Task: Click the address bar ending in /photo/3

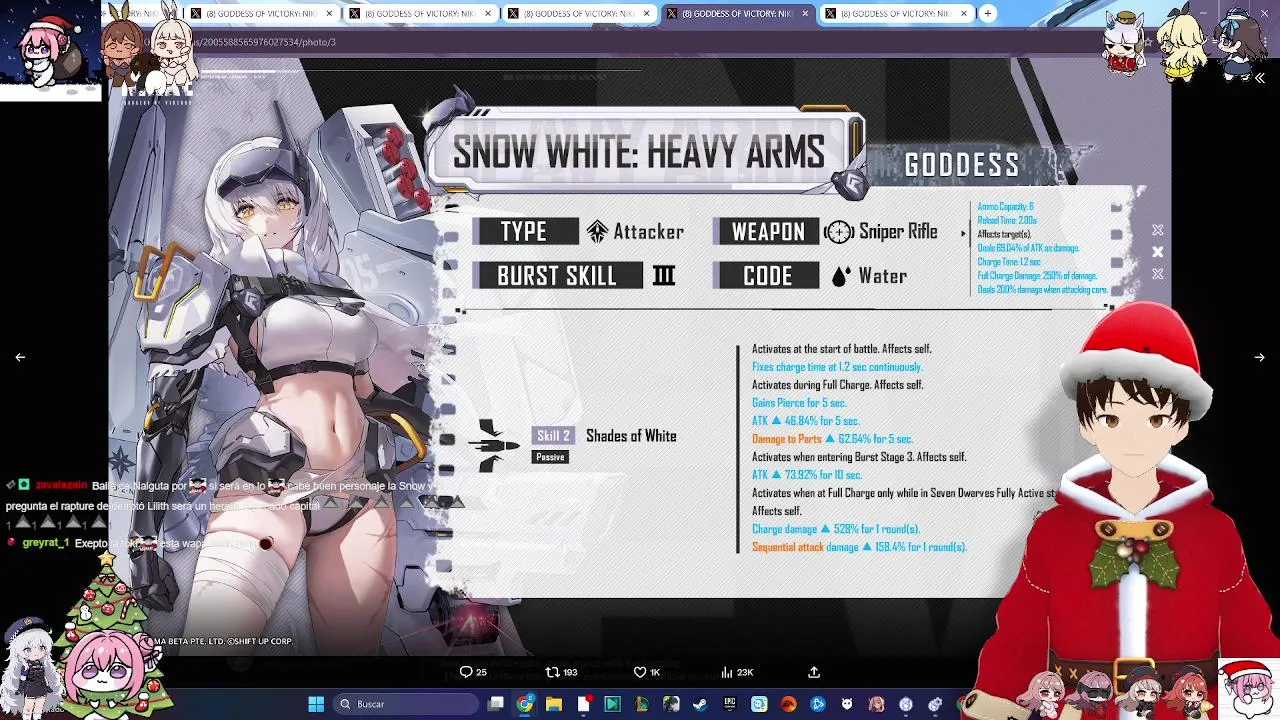Action: pyautogui.click(x=640, y=42)
